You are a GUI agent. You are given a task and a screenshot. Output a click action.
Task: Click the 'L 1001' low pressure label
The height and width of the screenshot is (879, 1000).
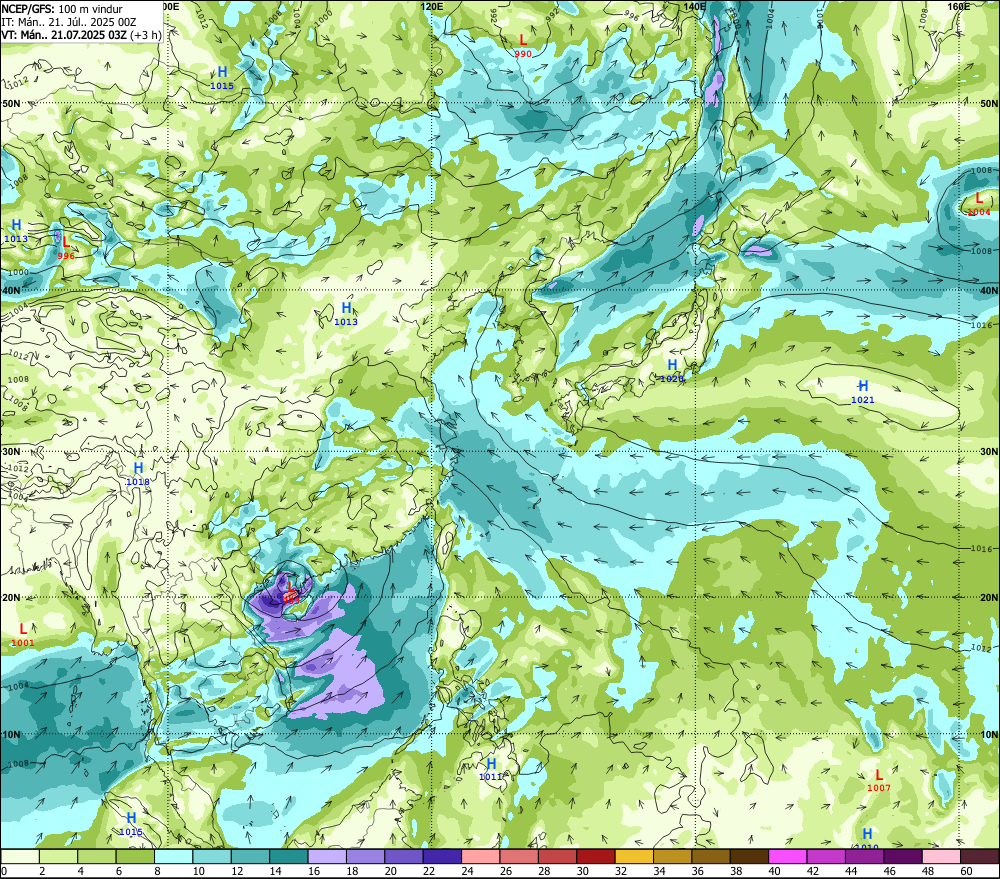point(23,635)
